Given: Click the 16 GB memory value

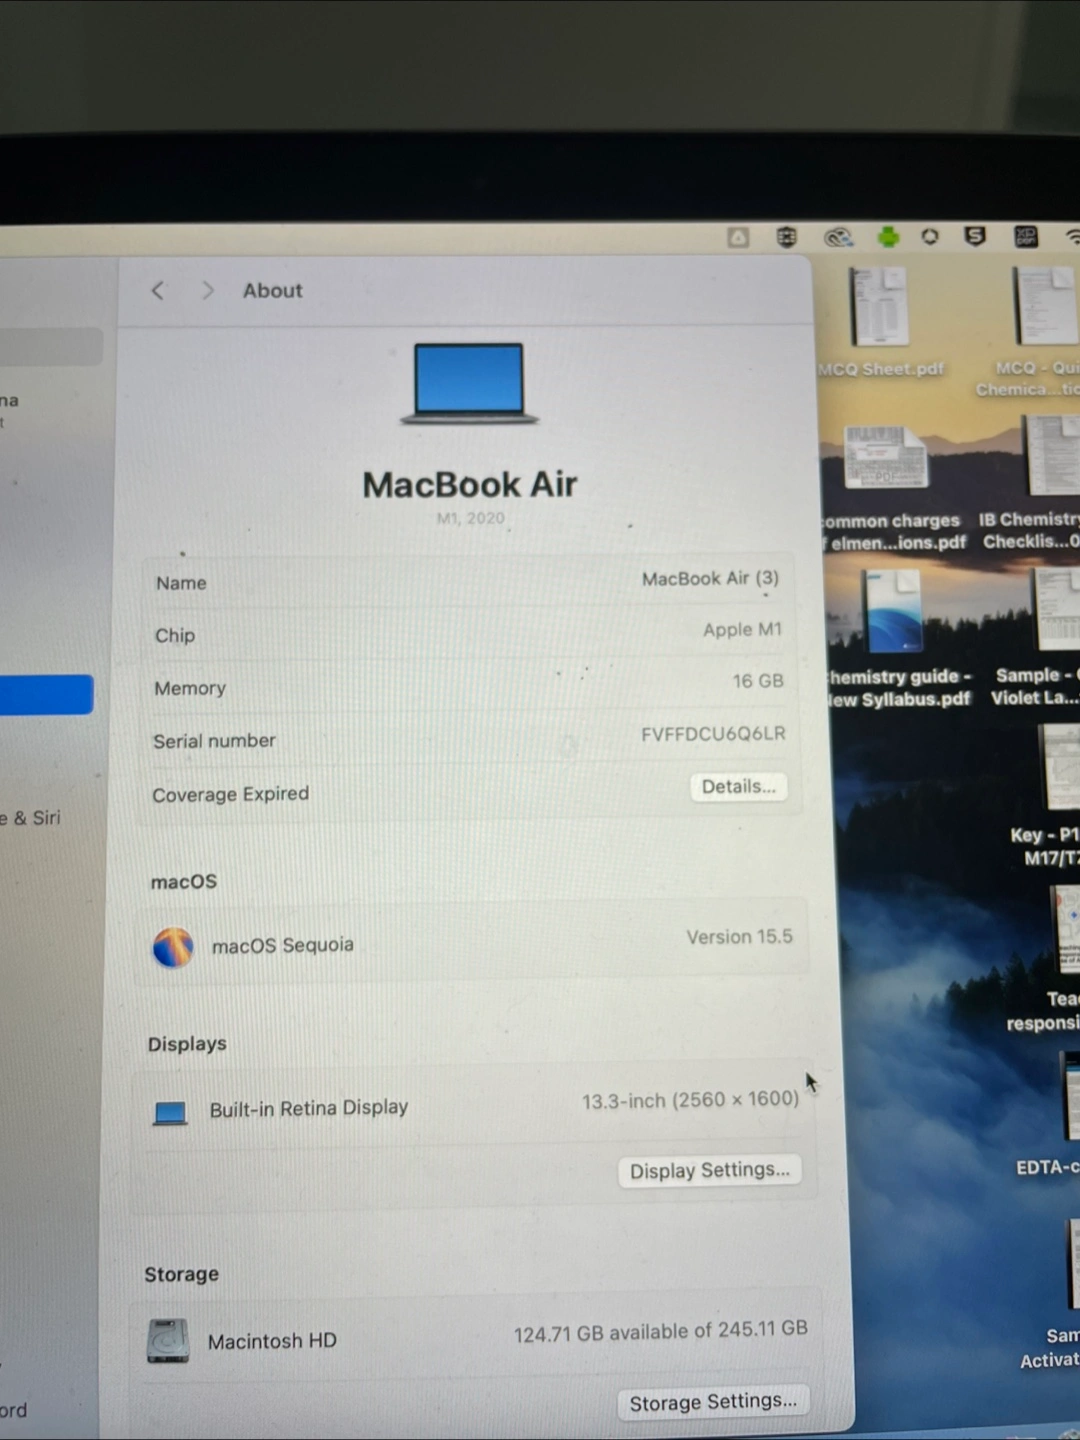Looking at the screenshot, I should pyautogui.click(x=758, y=681).
